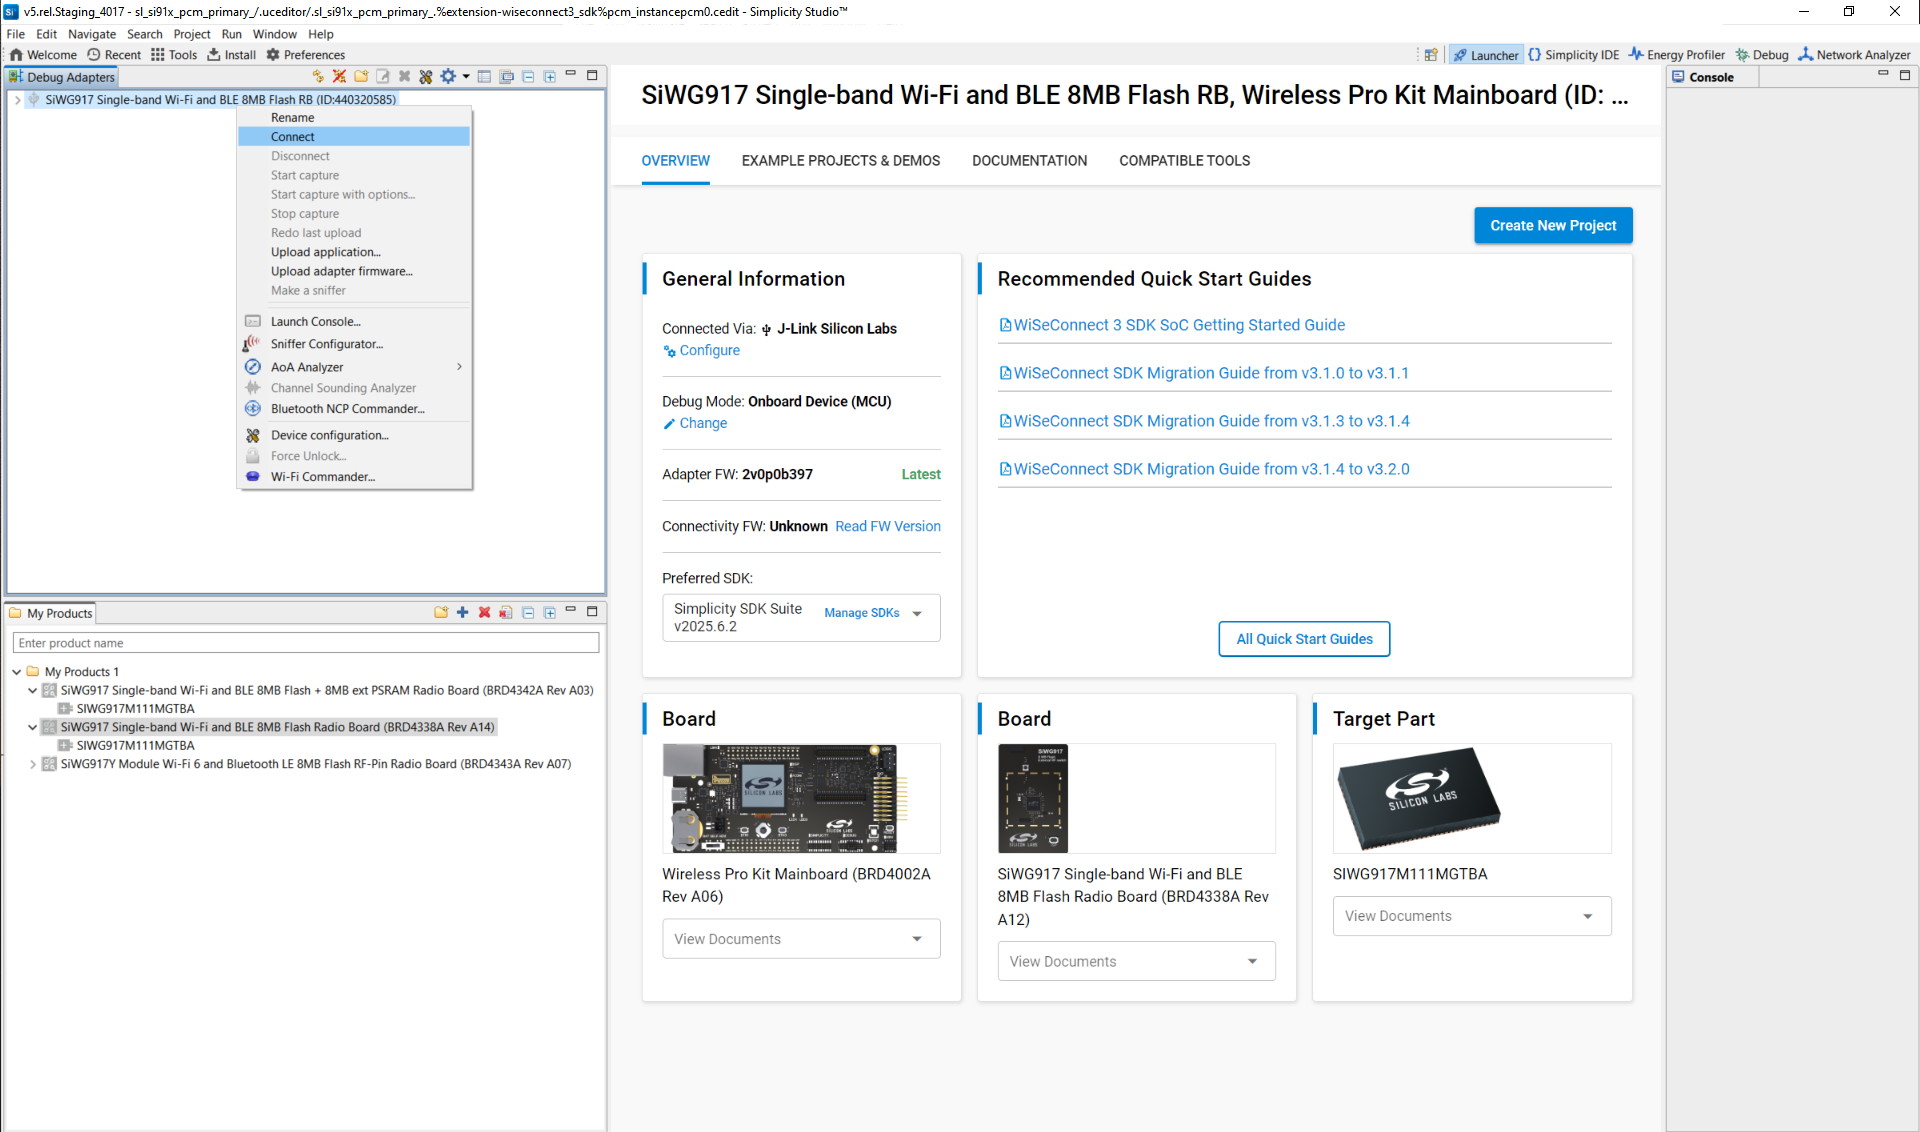
Task: Click the Read FW Version link
Action: [x=887, y=527]
